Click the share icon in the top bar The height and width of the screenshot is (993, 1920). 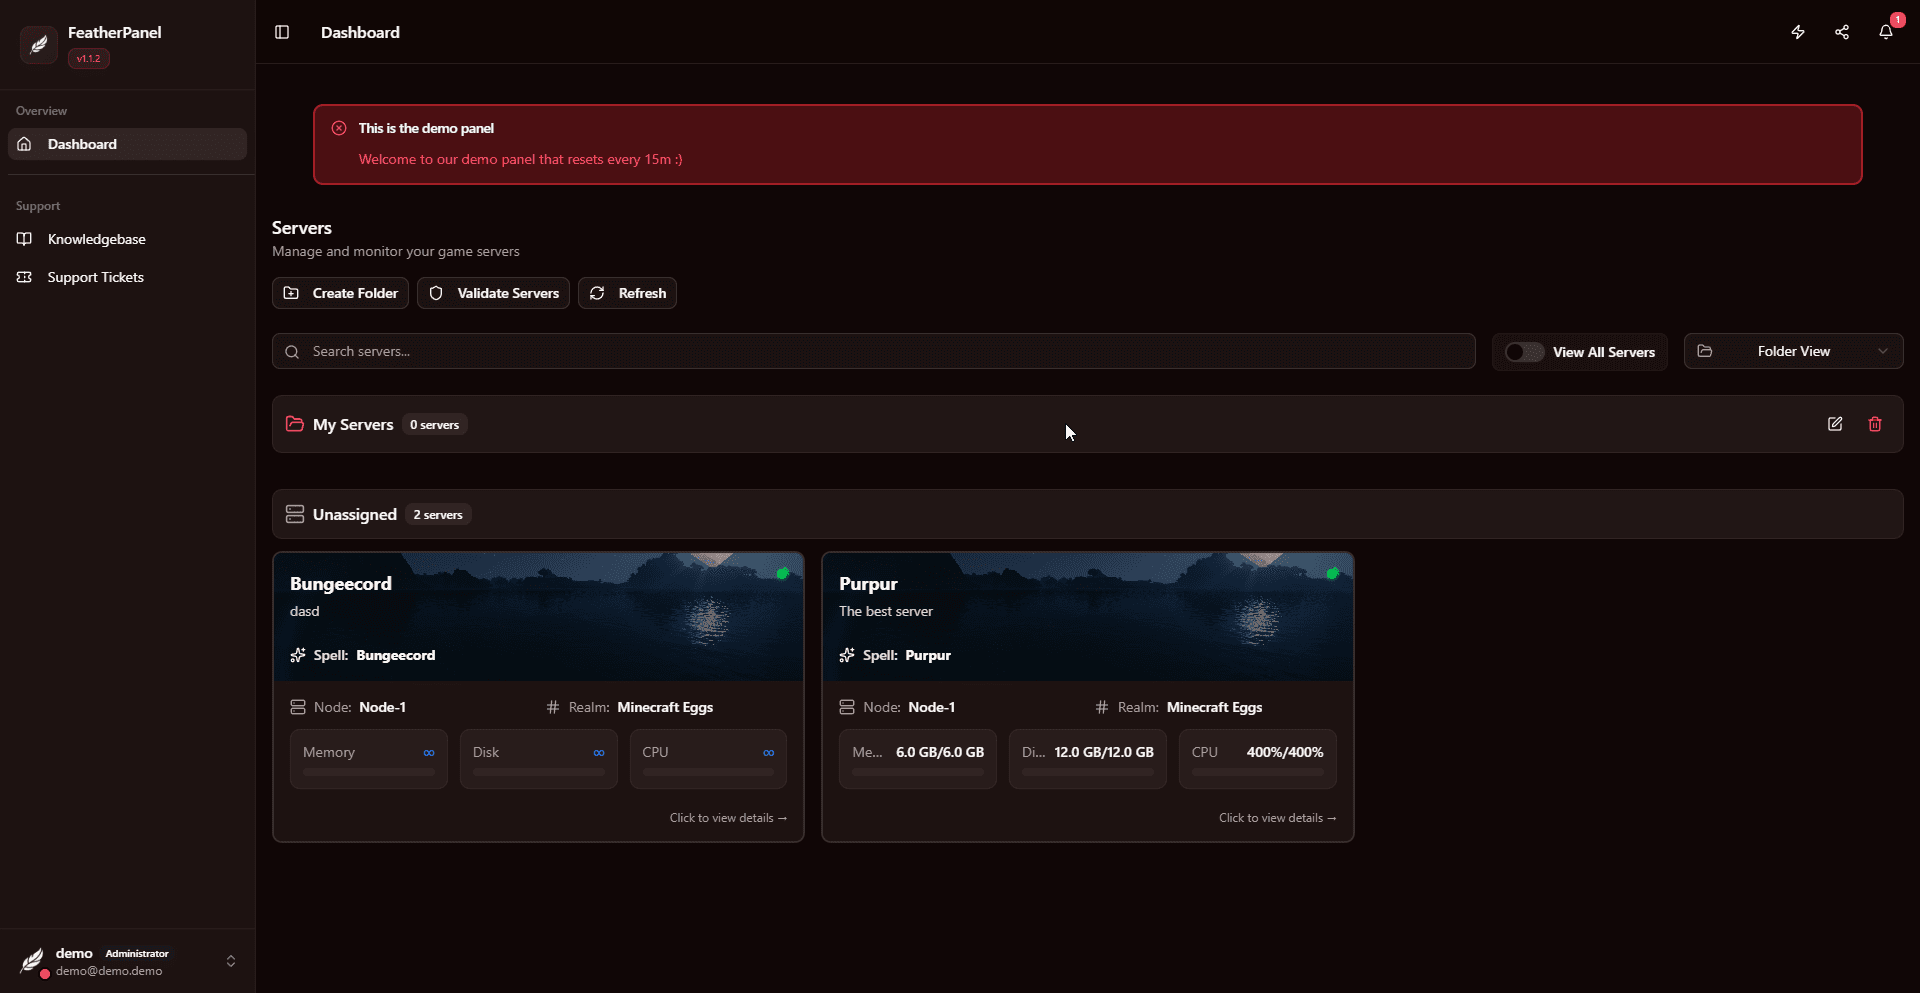click(1842, 32)
